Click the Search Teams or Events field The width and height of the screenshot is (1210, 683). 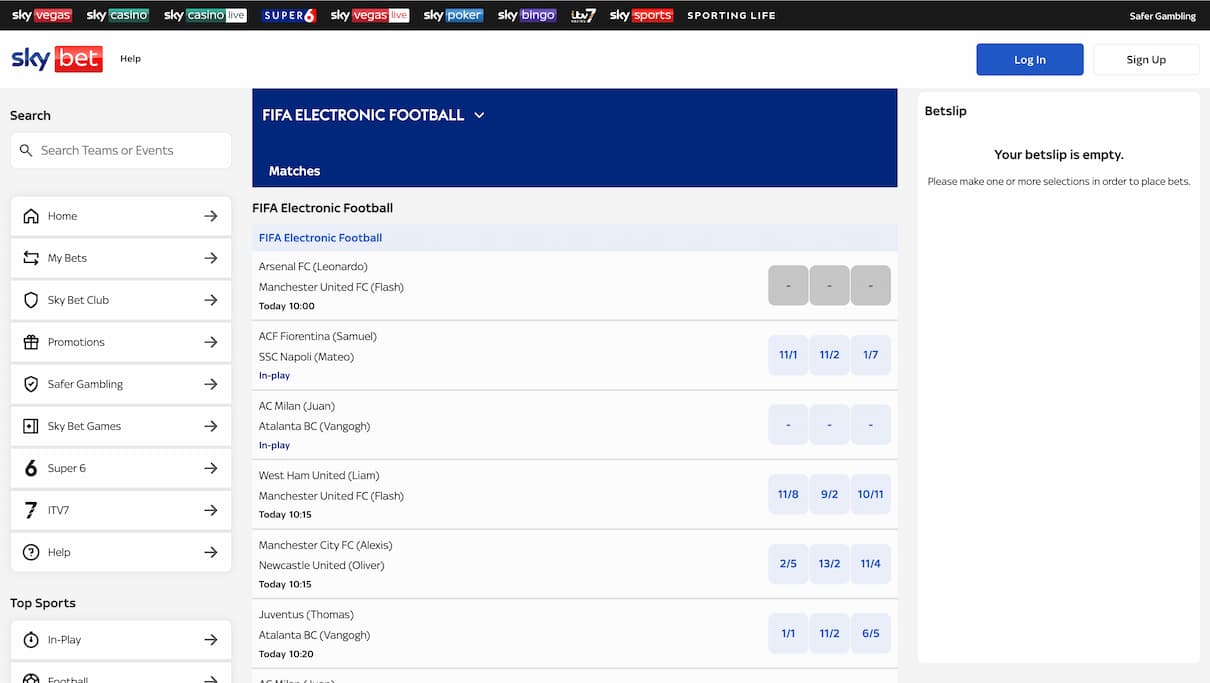121,150
